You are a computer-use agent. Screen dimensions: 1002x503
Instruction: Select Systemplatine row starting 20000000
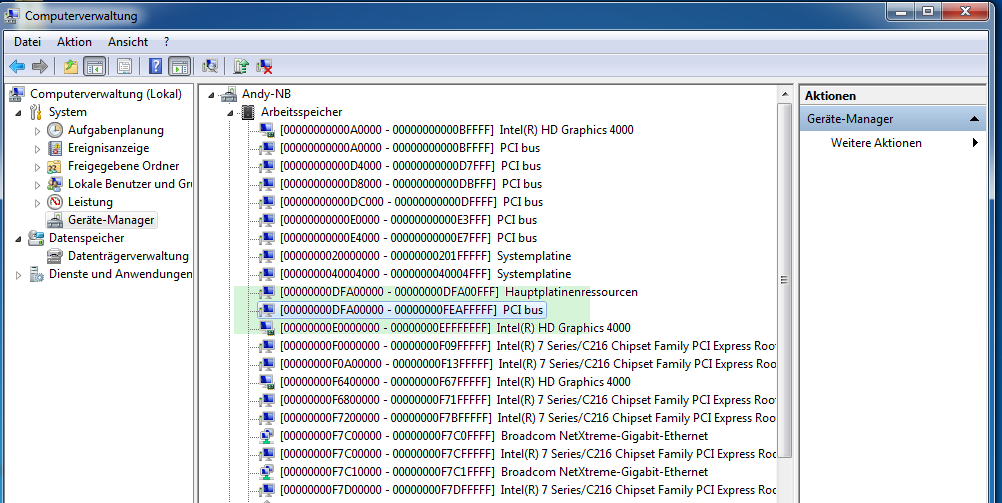(426, 256)
